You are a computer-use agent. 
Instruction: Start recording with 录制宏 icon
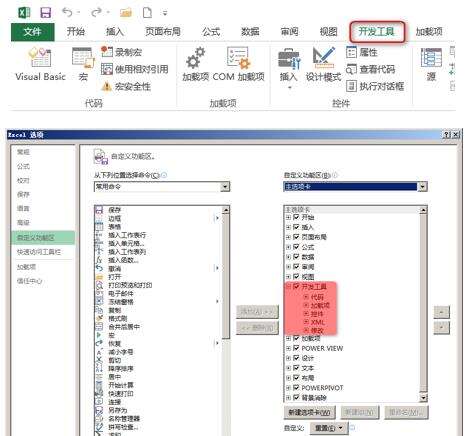pos(107,52)
